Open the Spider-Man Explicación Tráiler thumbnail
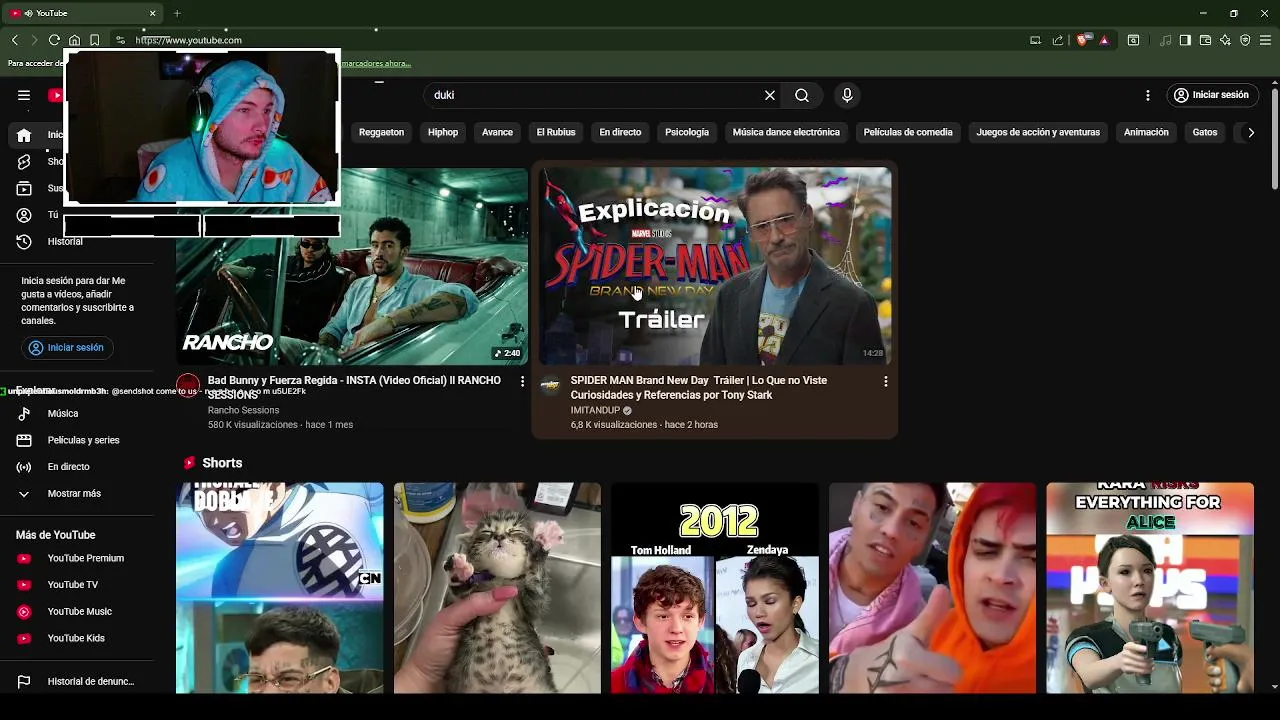The height and width of the screenshot is (720, 1280). [715, 266]
